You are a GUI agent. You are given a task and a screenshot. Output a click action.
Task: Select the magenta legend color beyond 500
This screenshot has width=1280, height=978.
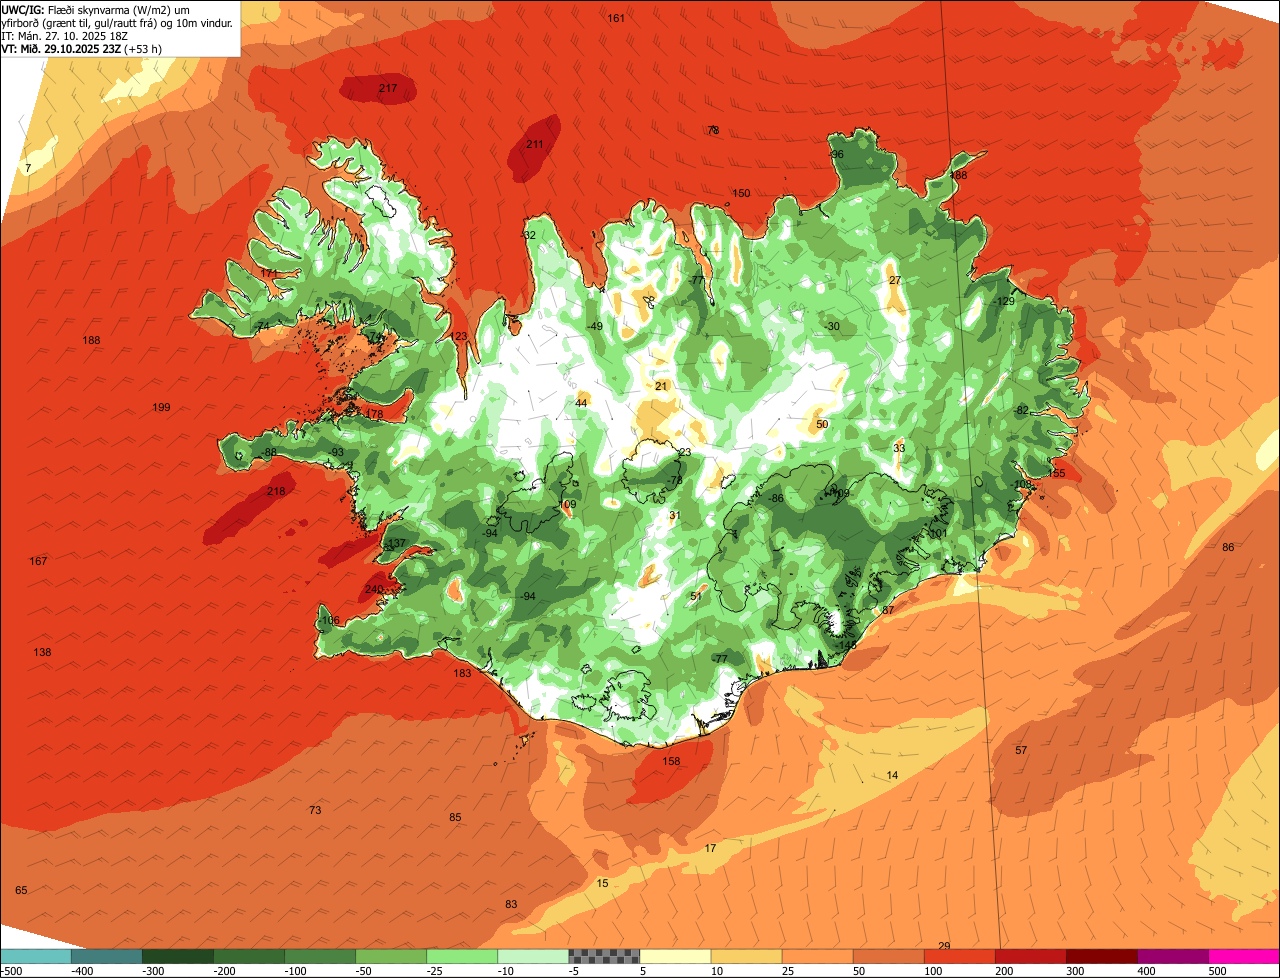coord(1244,956)
